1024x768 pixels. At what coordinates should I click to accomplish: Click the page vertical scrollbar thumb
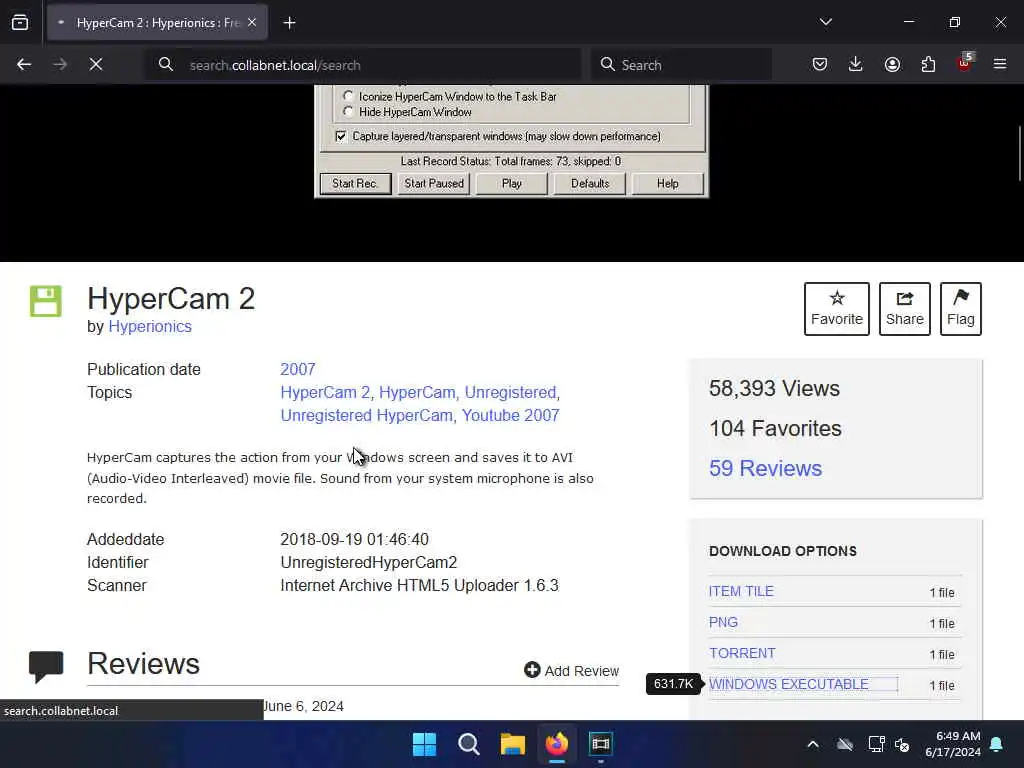click(1020, 153)
